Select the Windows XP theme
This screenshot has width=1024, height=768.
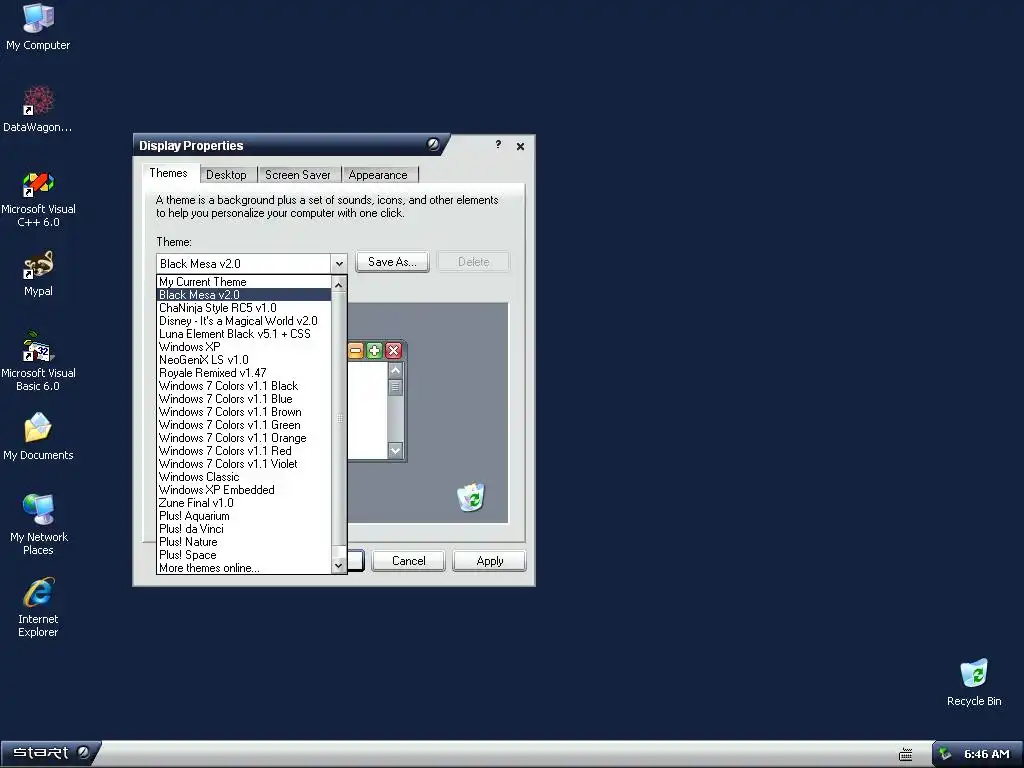[x=244, y=347]
